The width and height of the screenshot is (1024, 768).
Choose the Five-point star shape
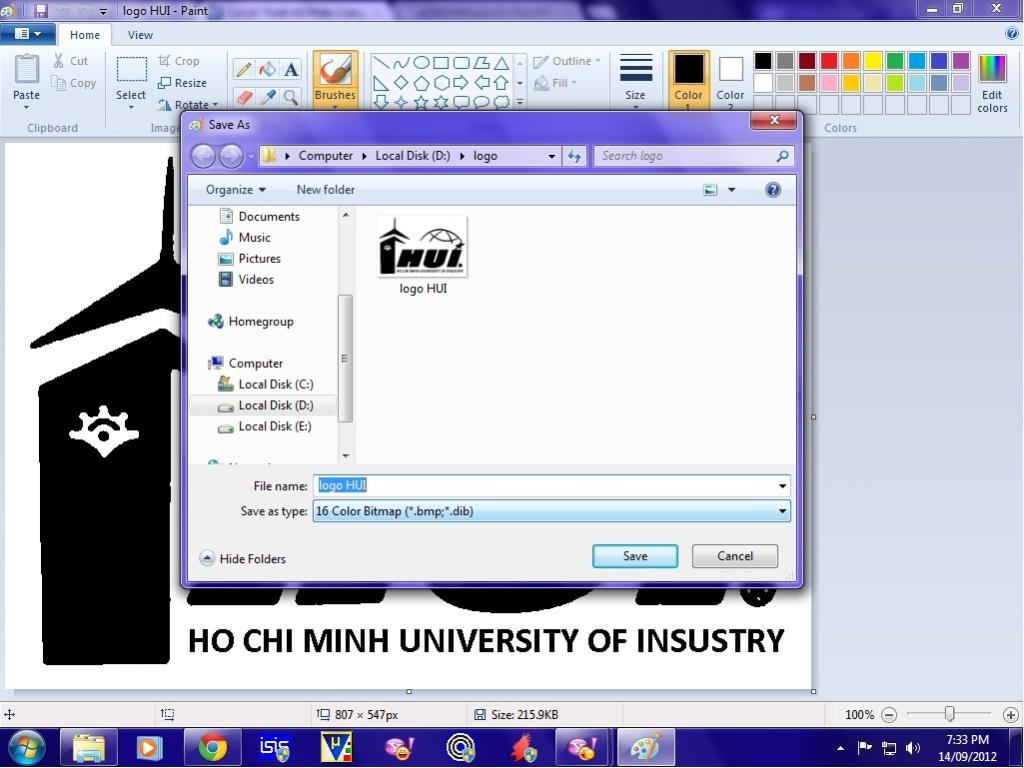[421, 102]
